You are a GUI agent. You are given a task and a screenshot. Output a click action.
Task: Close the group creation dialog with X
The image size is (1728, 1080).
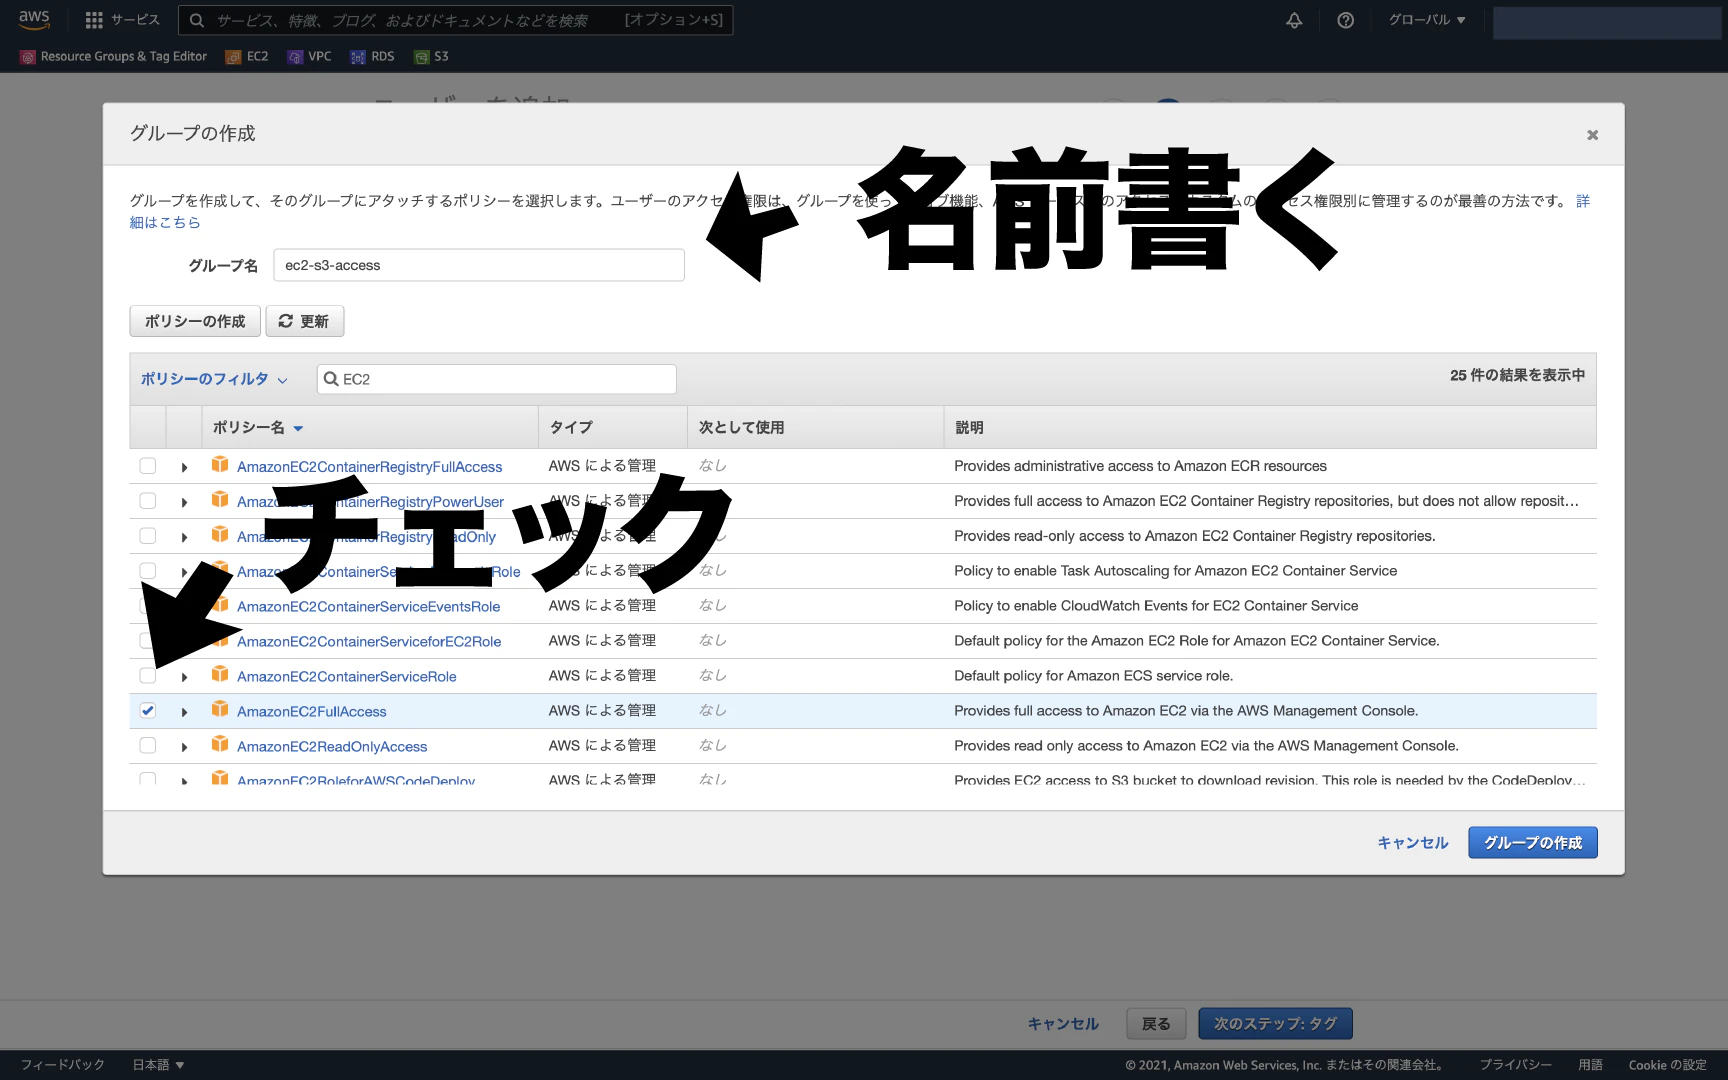pyautogui.click(x=1592, y=135)
